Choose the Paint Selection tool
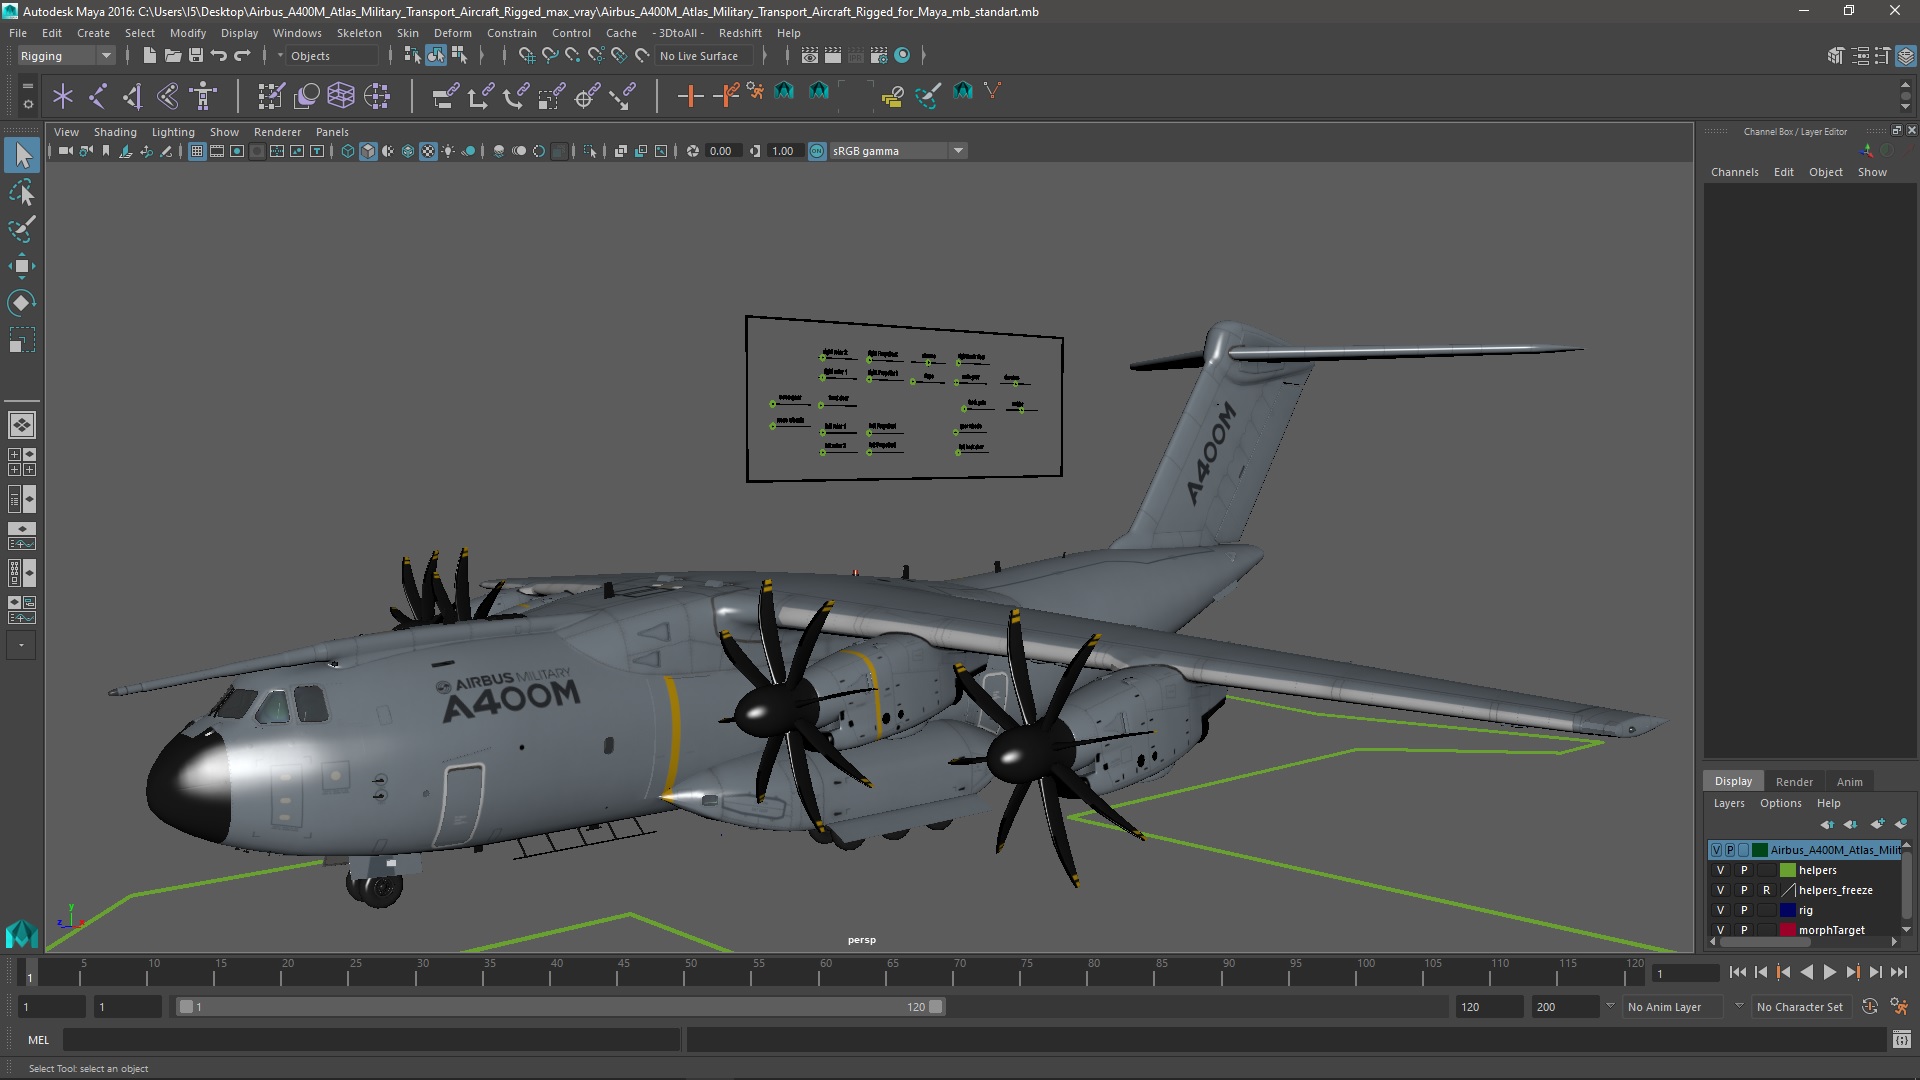The image size is (1920, 1080). coord(22,229)
